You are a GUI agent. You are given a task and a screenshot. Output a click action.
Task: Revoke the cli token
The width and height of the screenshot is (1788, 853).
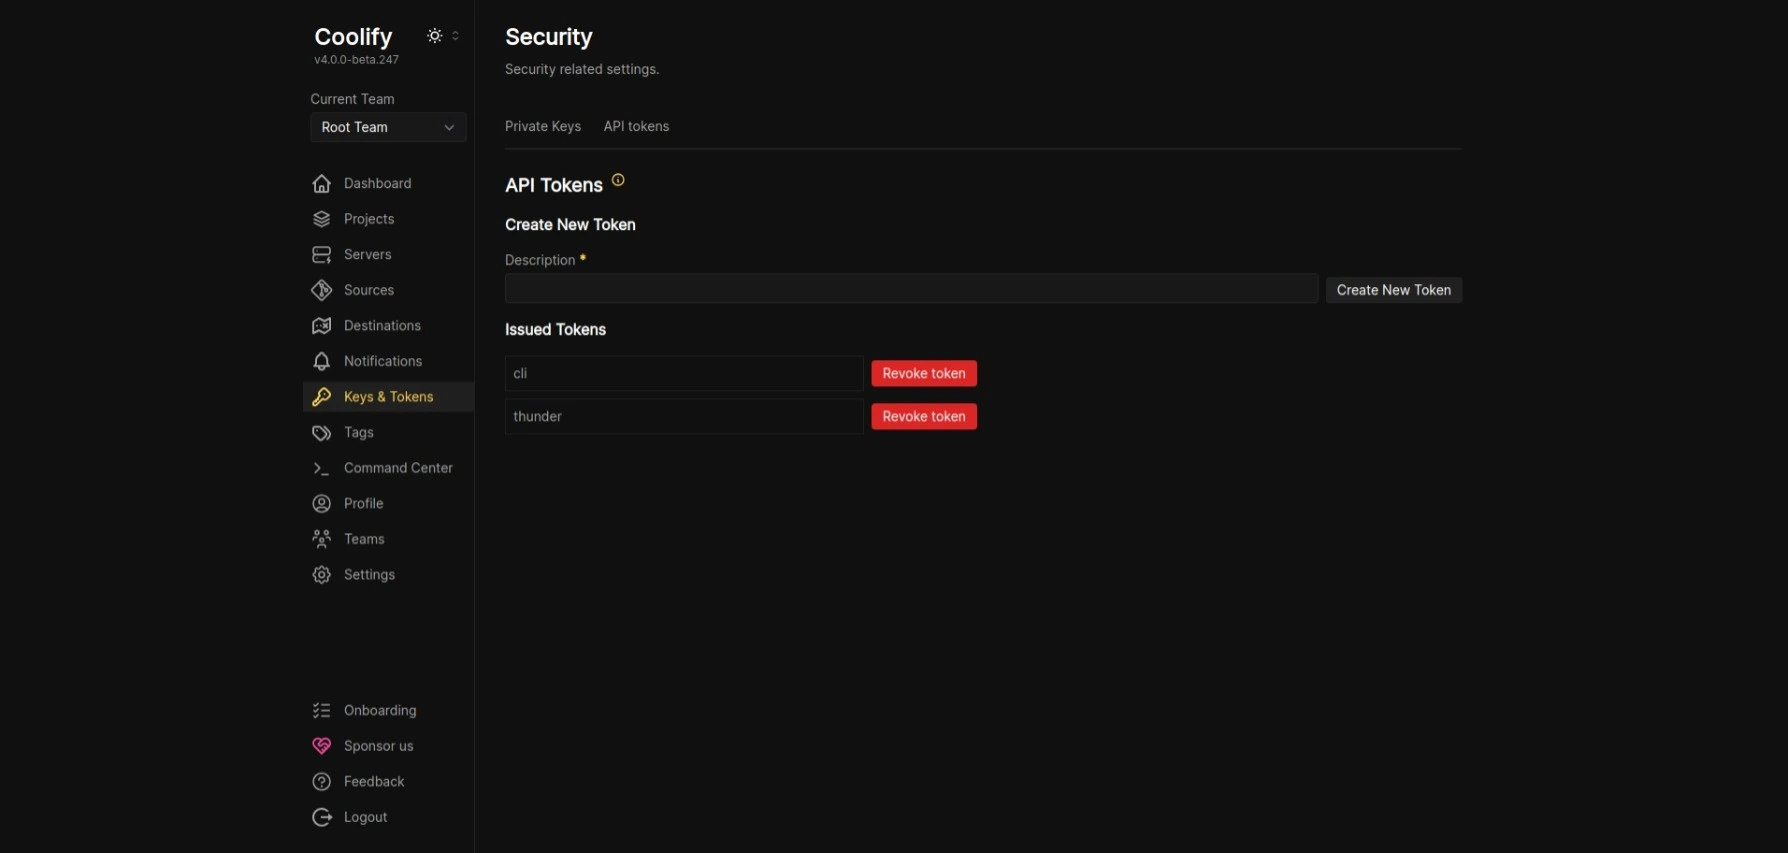click(x=923, y=373)
